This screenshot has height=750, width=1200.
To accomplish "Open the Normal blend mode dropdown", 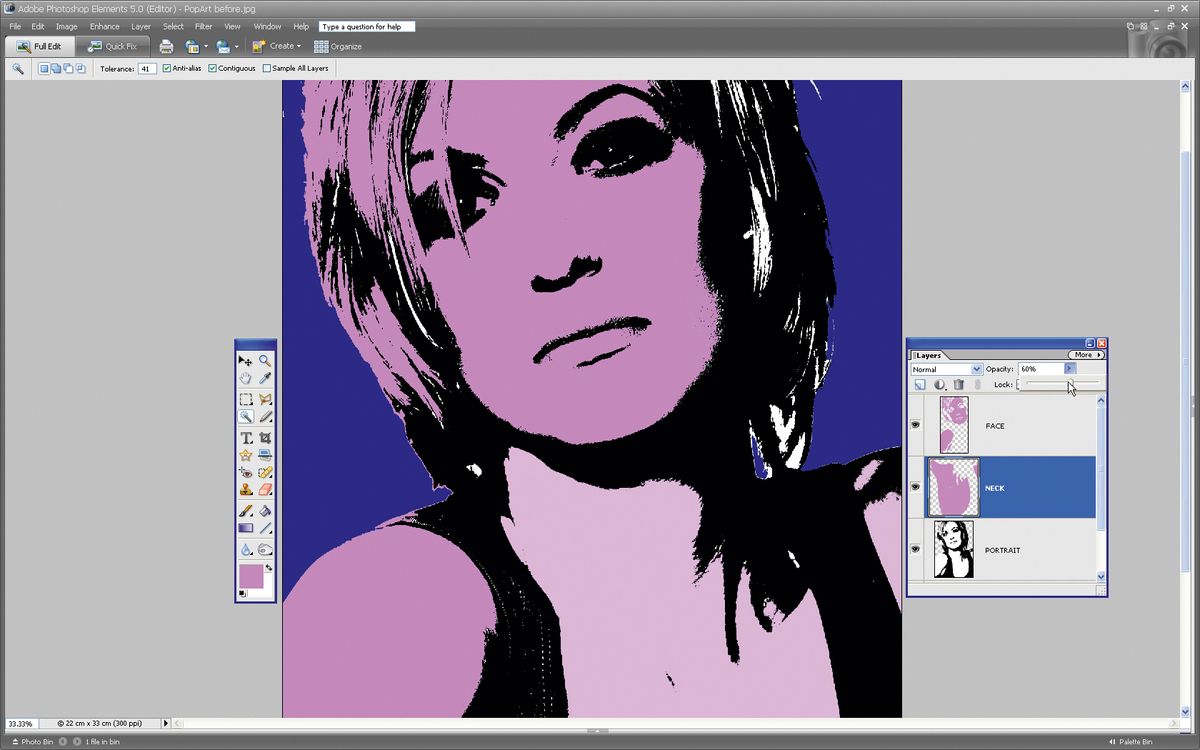I will click(x=975, y=369).
